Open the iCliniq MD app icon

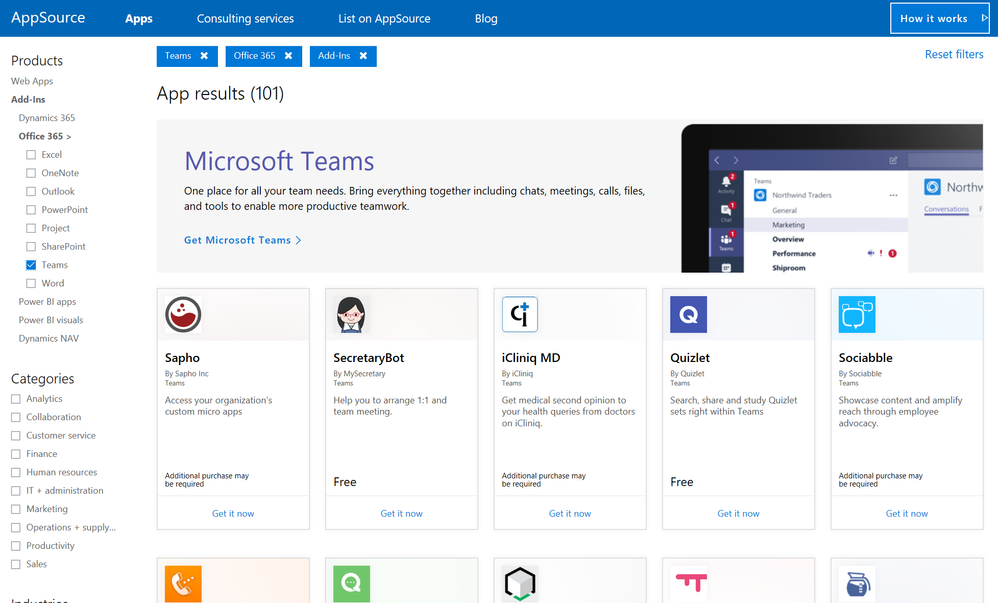point(520,314)
